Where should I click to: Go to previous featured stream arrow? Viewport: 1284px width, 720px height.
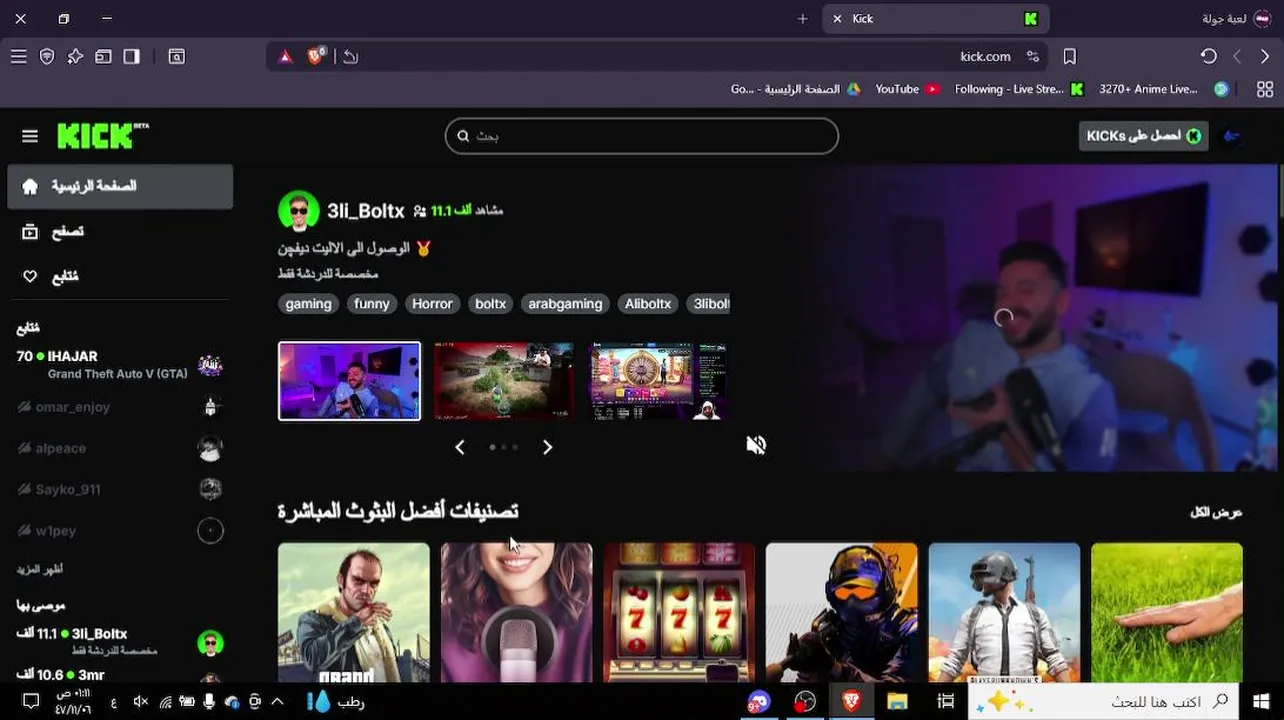click(x=460, y=447)
